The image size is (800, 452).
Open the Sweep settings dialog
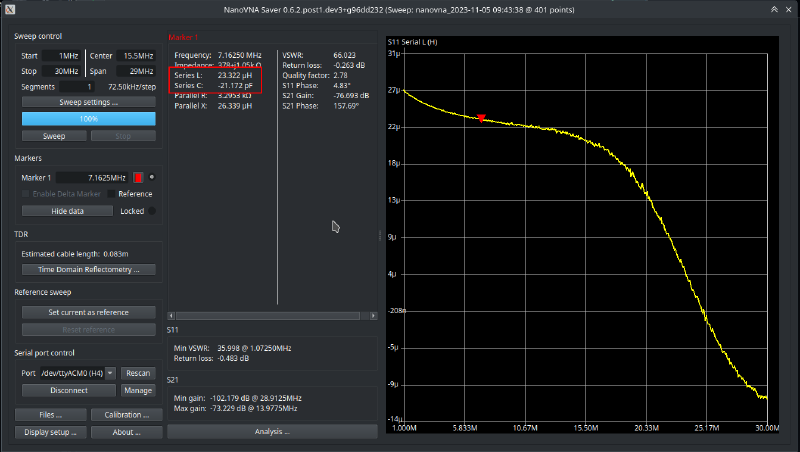[88, 102]
